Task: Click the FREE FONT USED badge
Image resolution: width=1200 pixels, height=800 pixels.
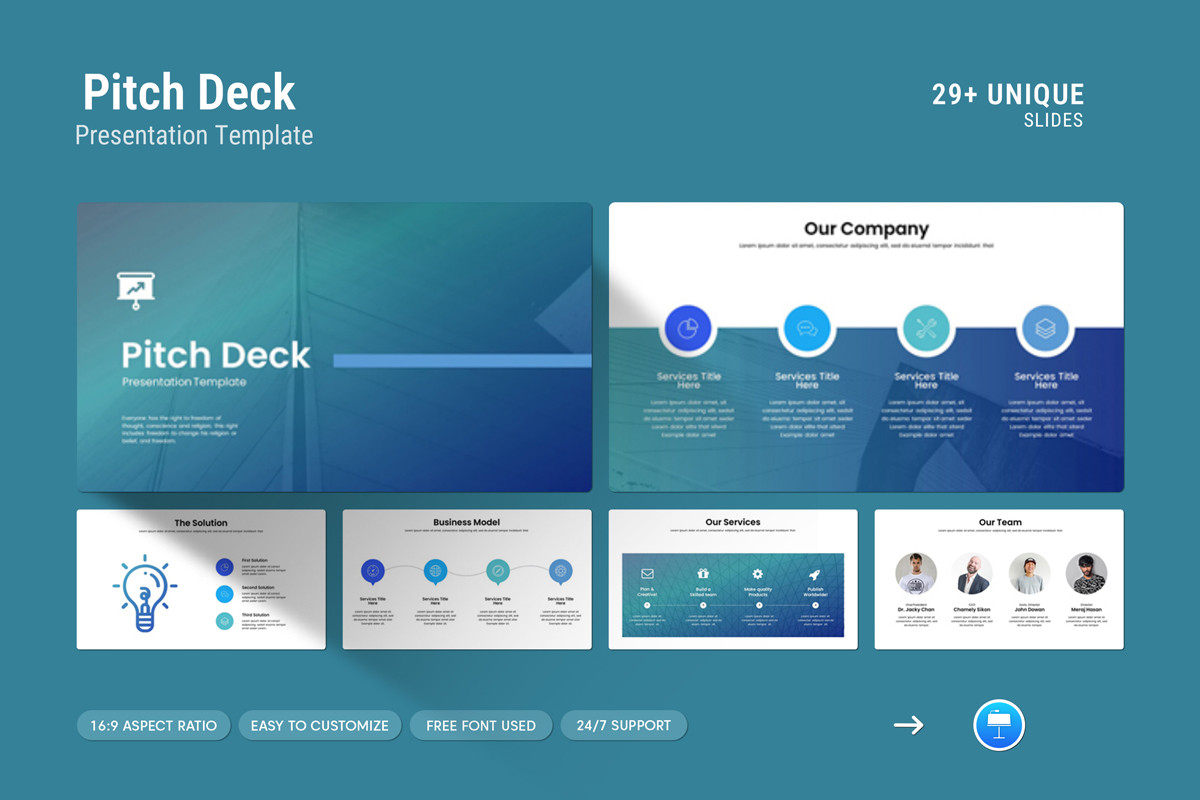Action: click(481, 725)
